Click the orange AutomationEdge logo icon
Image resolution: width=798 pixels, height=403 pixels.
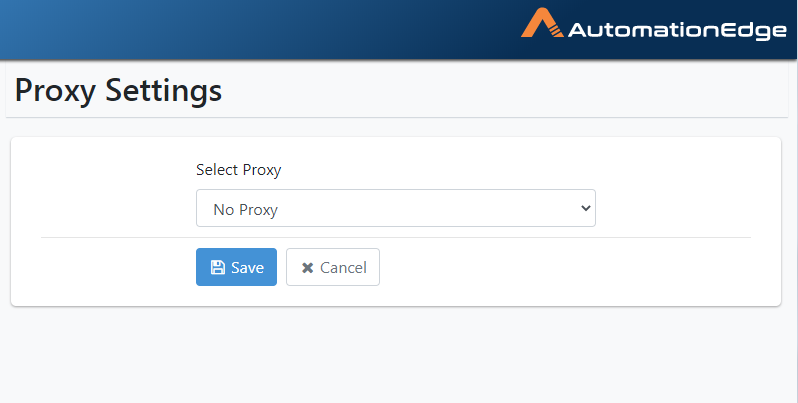542,23
